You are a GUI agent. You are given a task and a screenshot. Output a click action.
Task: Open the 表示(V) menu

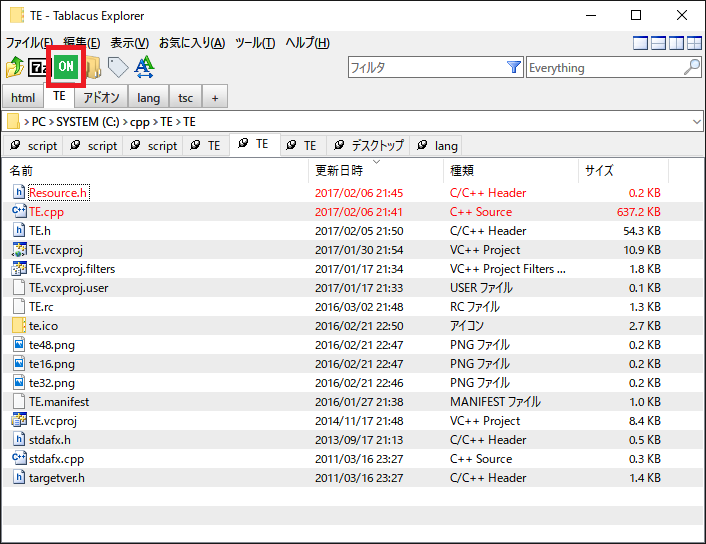coord(130,43)
